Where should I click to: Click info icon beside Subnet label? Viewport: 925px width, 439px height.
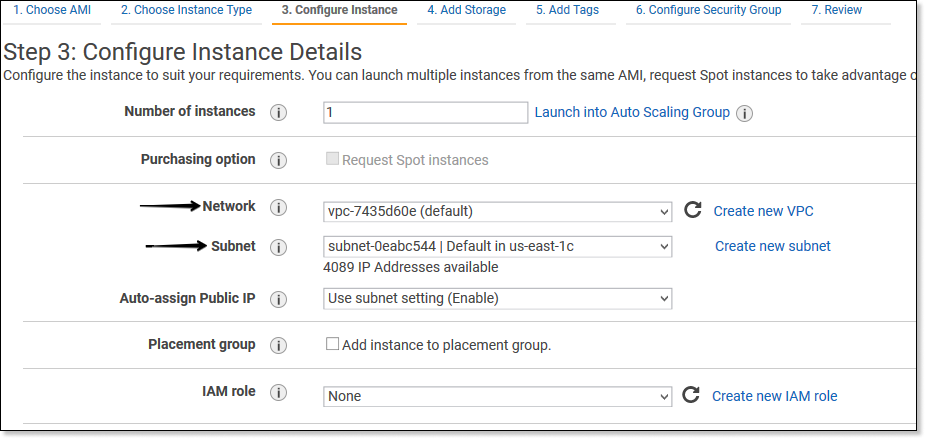click(279, 247)
